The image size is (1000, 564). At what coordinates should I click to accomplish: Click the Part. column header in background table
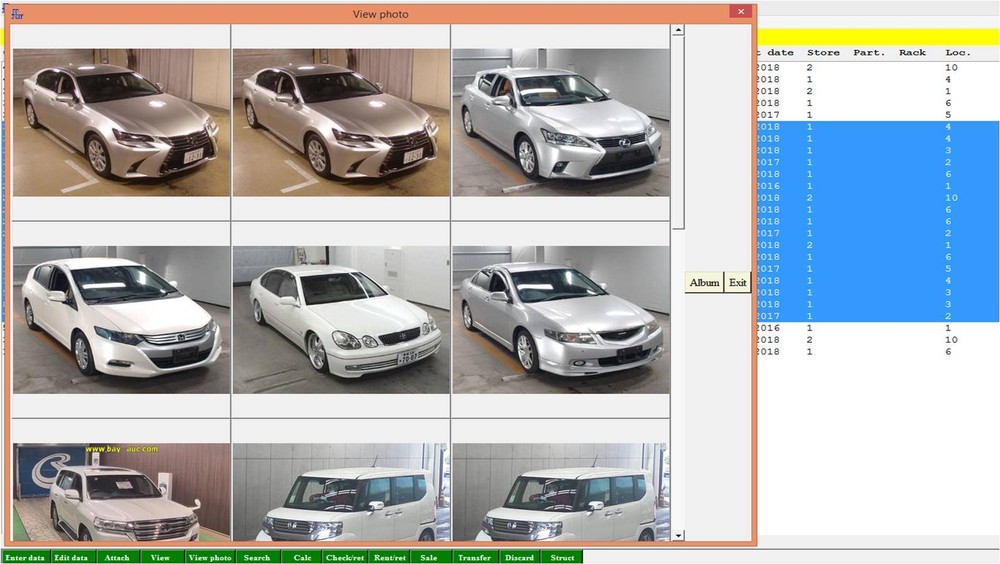(x=869, y=53)
